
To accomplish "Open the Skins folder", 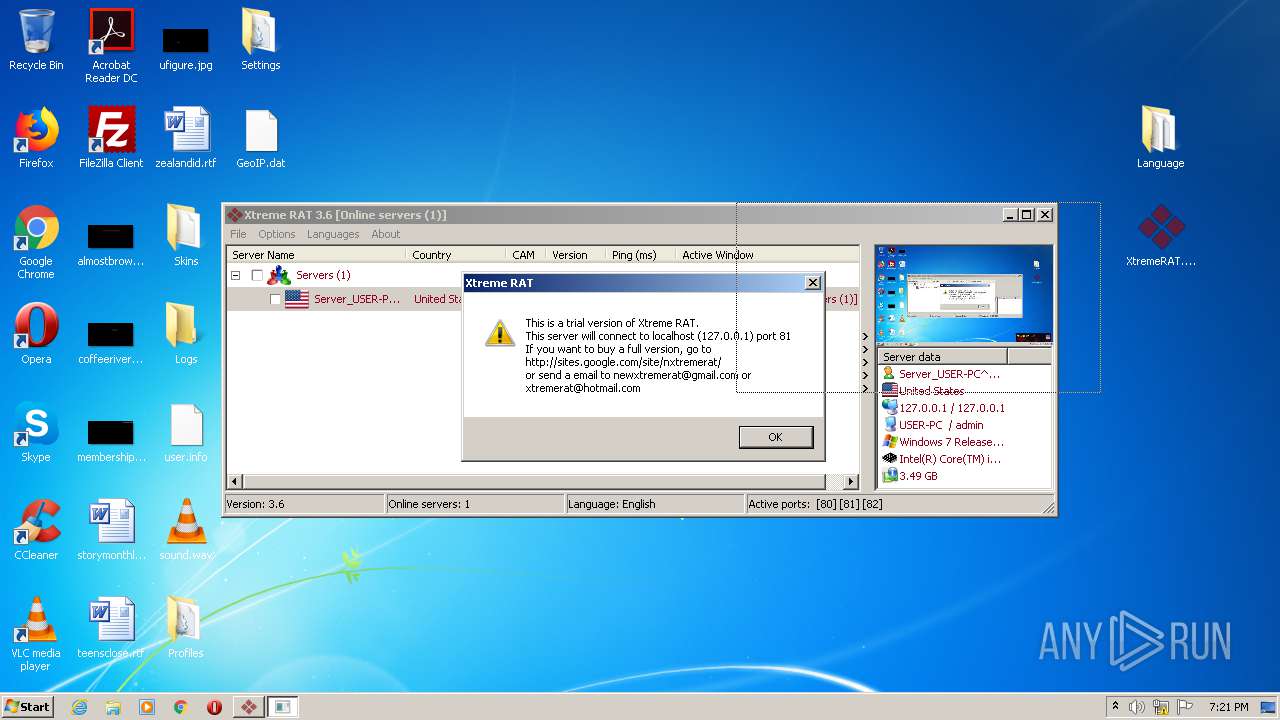I will pos(186,236).
